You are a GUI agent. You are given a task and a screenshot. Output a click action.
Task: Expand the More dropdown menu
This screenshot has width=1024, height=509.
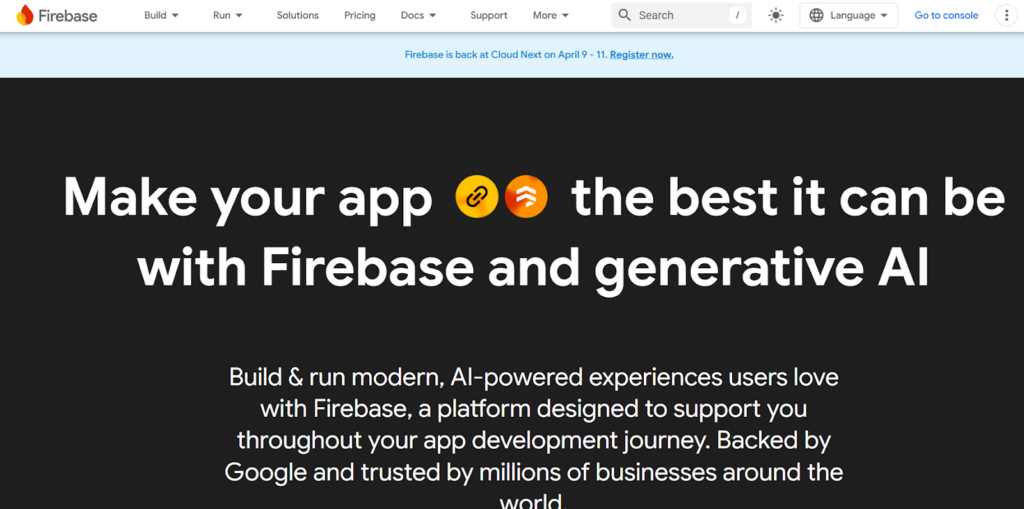click(x=551, y=16)
